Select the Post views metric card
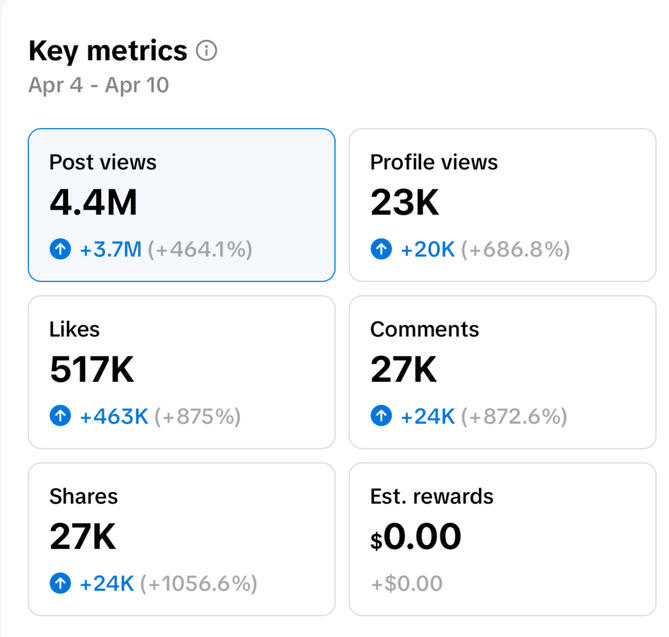Screen dimensions: 669x637 click(x=181, y=205)
